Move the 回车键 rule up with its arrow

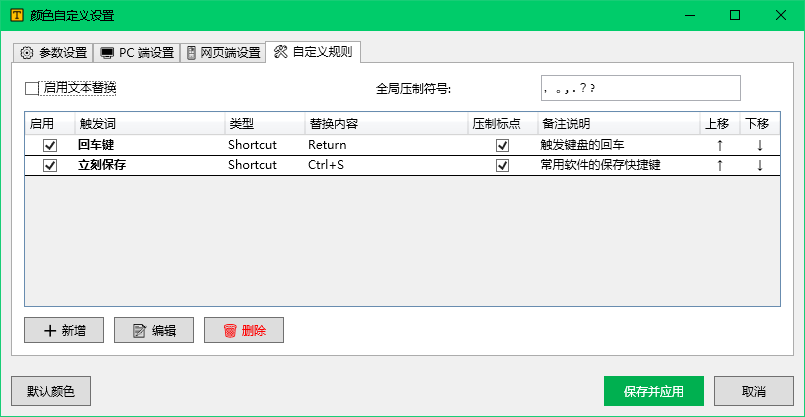click(x=719, y=145)
